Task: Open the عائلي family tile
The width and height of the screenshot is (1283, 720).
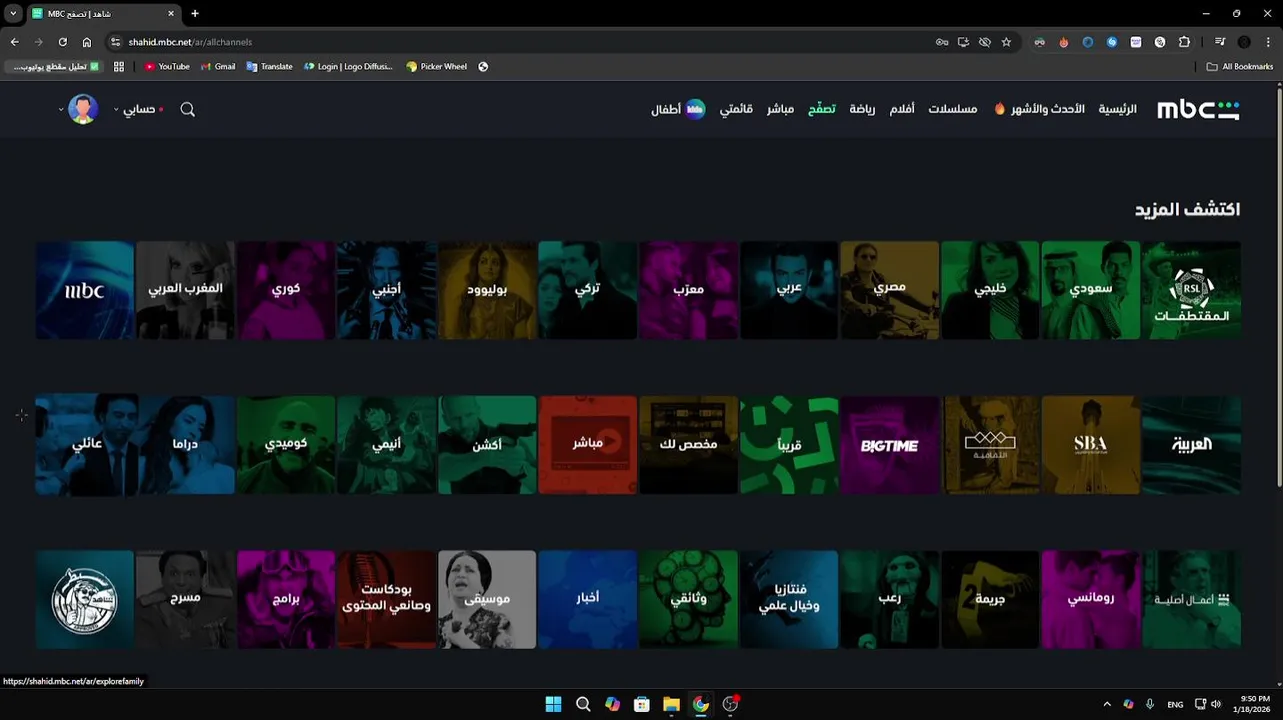Action: (85, 445)
